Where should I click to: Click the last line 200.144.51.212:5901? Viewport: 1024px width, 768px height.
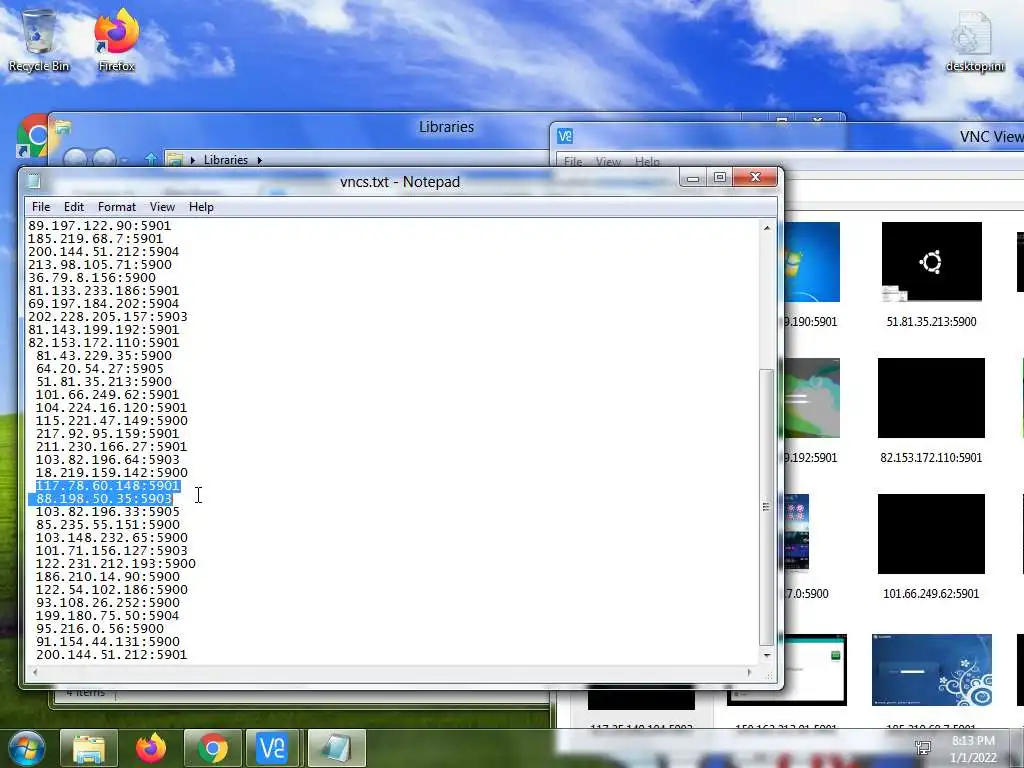point(112,655)
